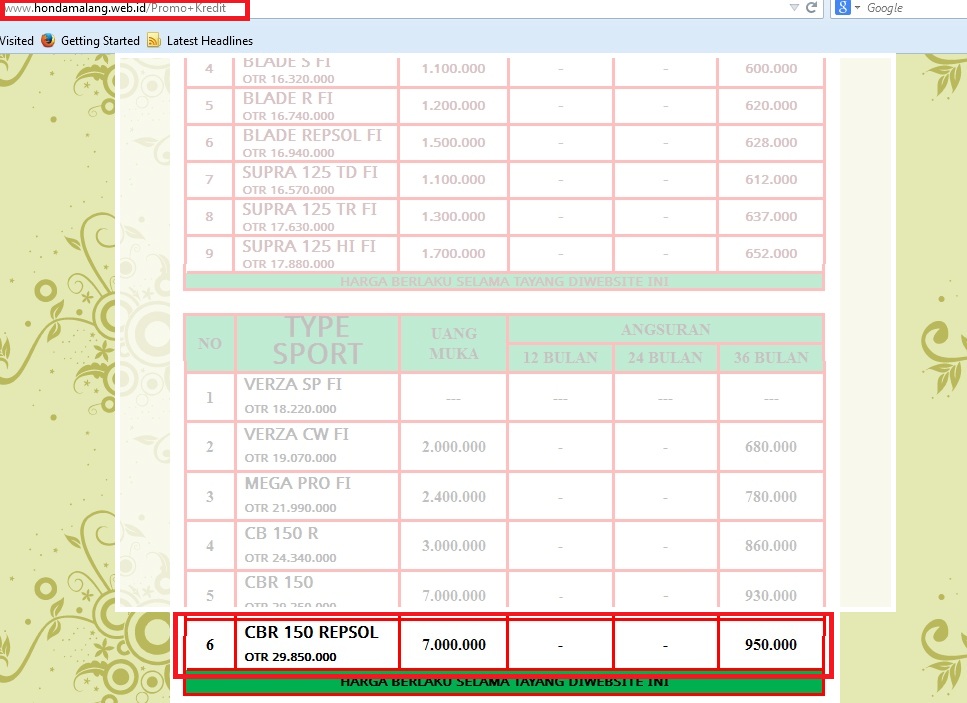Select the CBR 150 REPSOL model name
The height and width of the screenshot is (703, 967).
click(311, 633)
